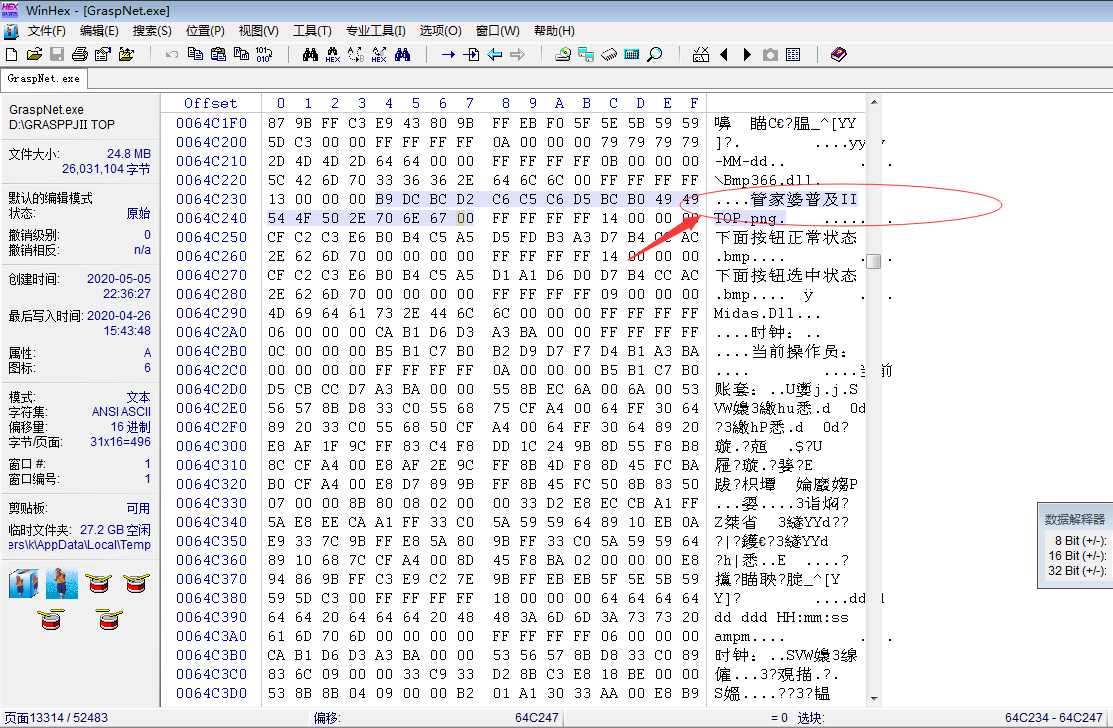Click the 页面 13314 / 52483 status field
1113x728 pixels.
coord(57,718)
